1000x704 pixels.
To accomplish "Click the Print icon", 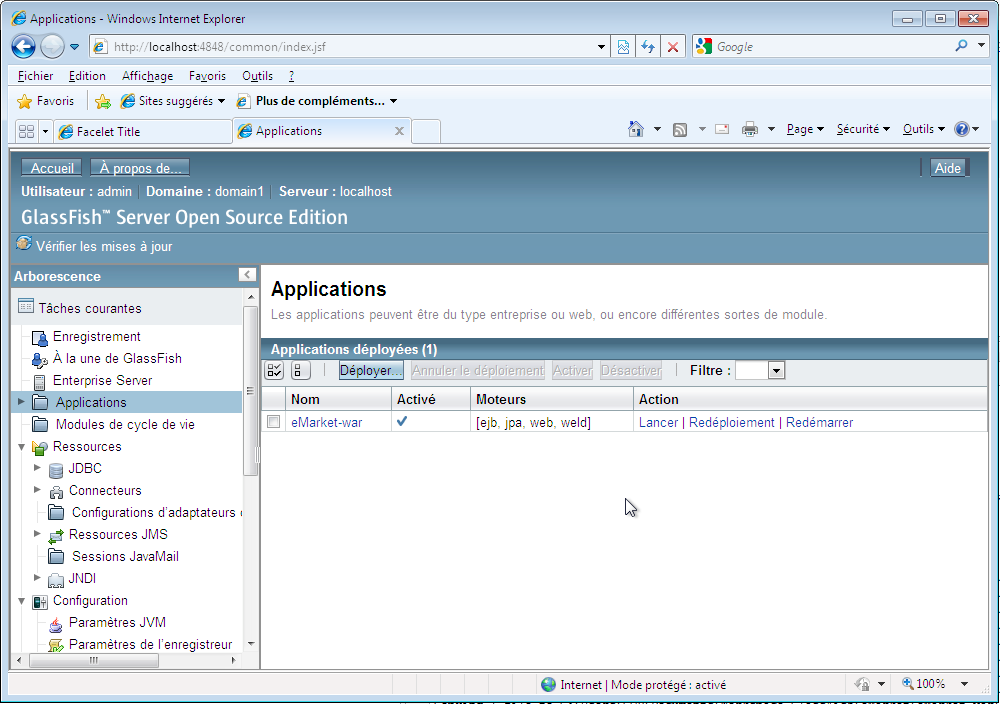I will pos(750,129).
